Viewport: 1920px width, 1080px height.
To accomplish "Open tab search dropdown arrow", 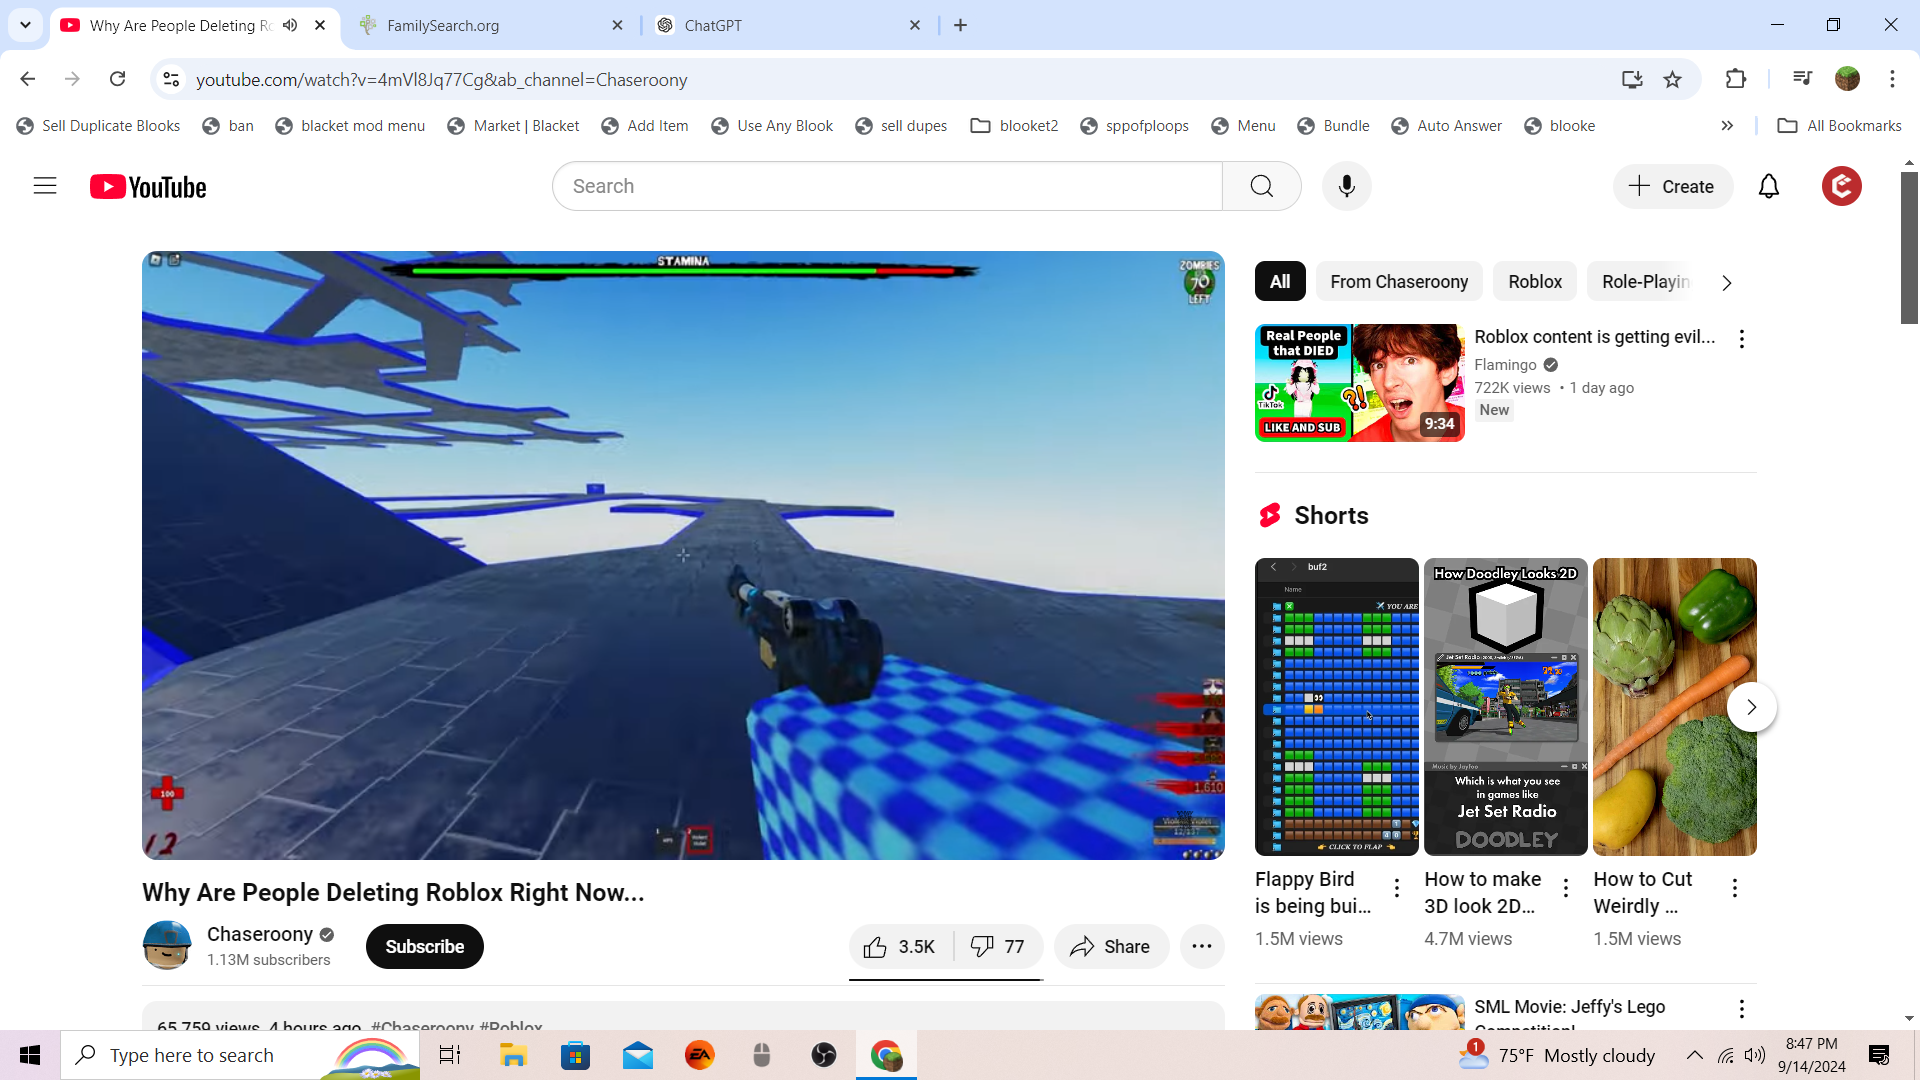I will 25,25.
